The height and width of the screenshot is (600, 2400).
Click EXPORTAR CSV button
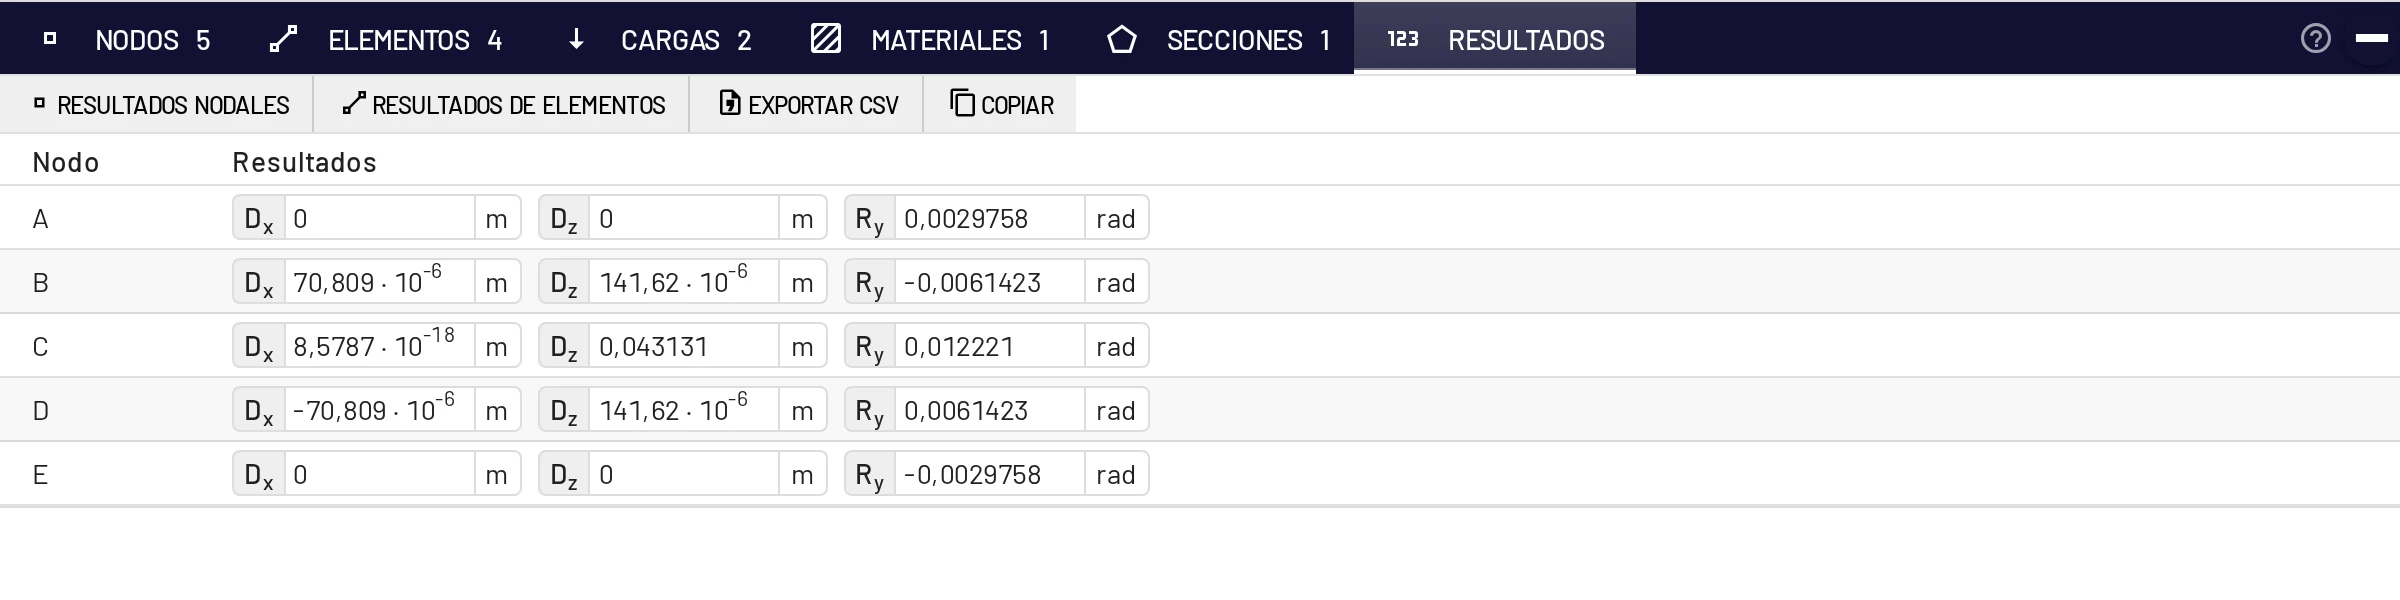point(807,105)
